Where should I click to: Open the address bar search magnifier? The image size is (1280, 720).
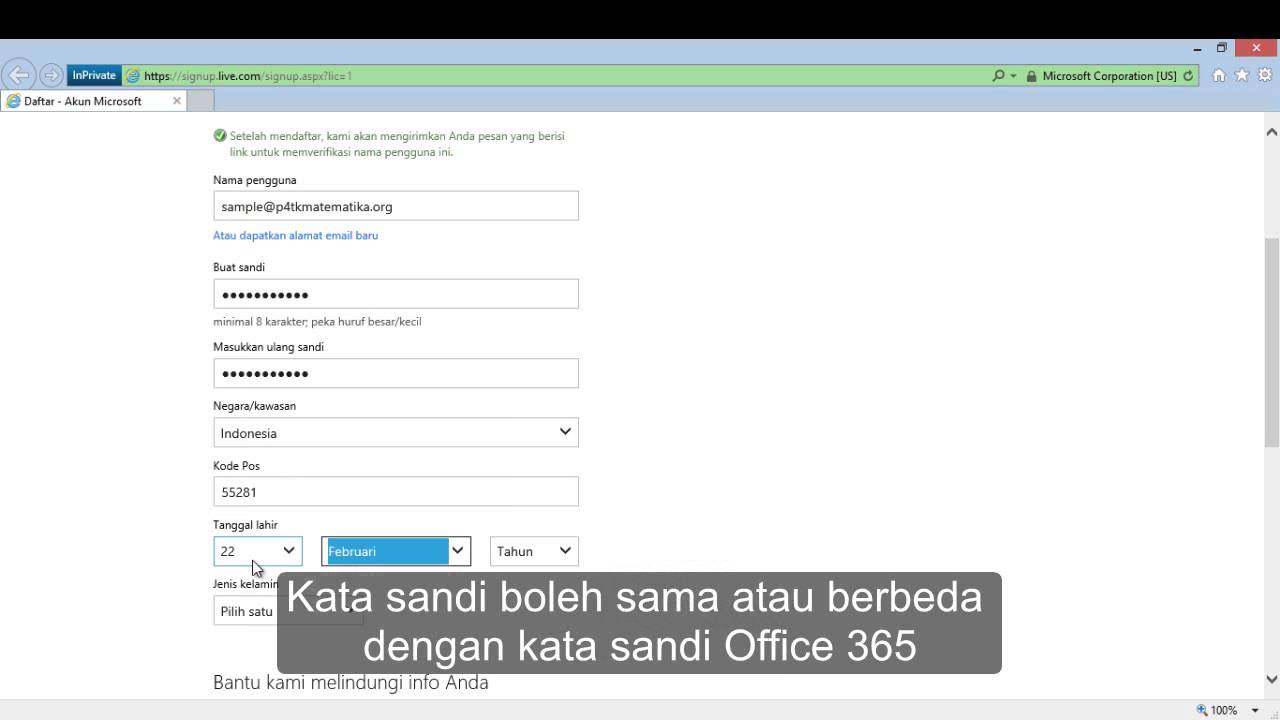pos(998,75)
